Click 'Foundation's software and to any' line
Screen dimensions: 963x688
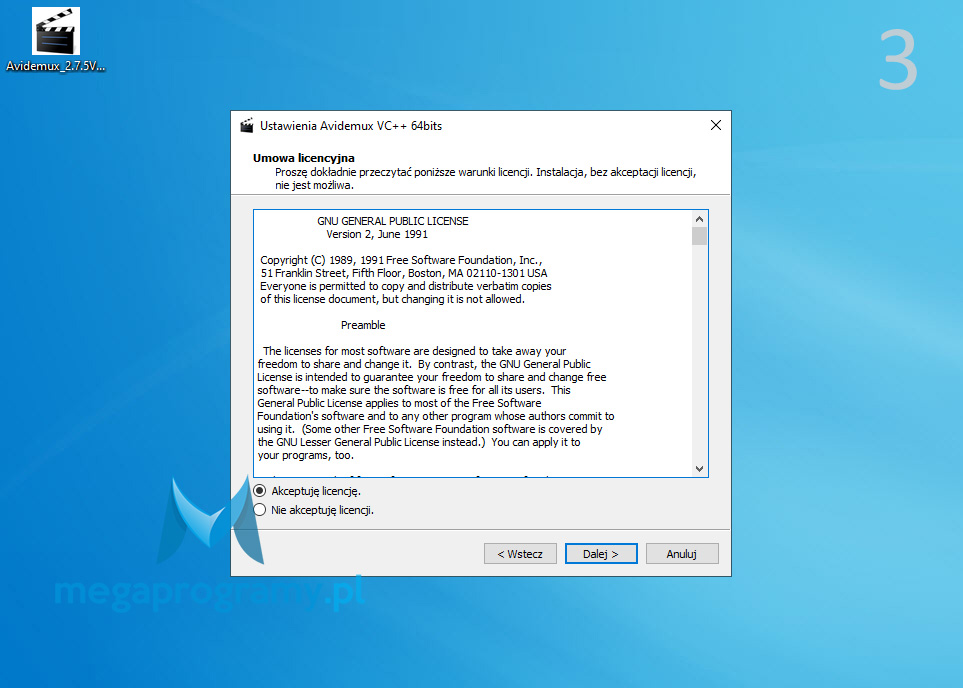435,416
